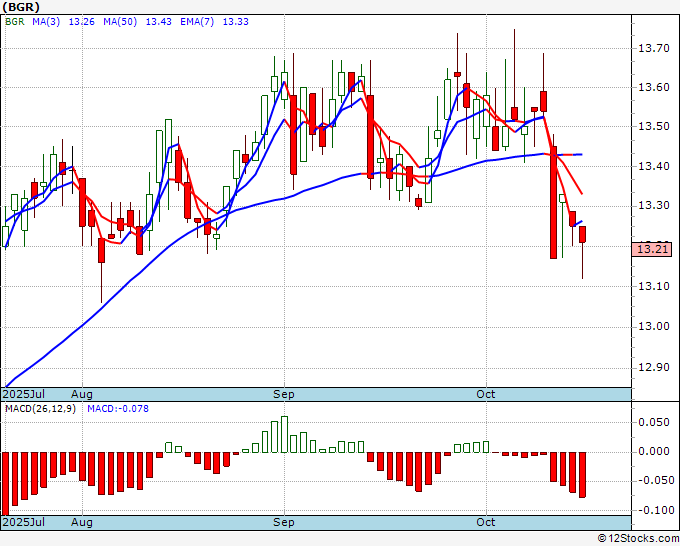Click the 13.00 price axis label
Screen dimensions: 680x546
click(x=654, y=327)
